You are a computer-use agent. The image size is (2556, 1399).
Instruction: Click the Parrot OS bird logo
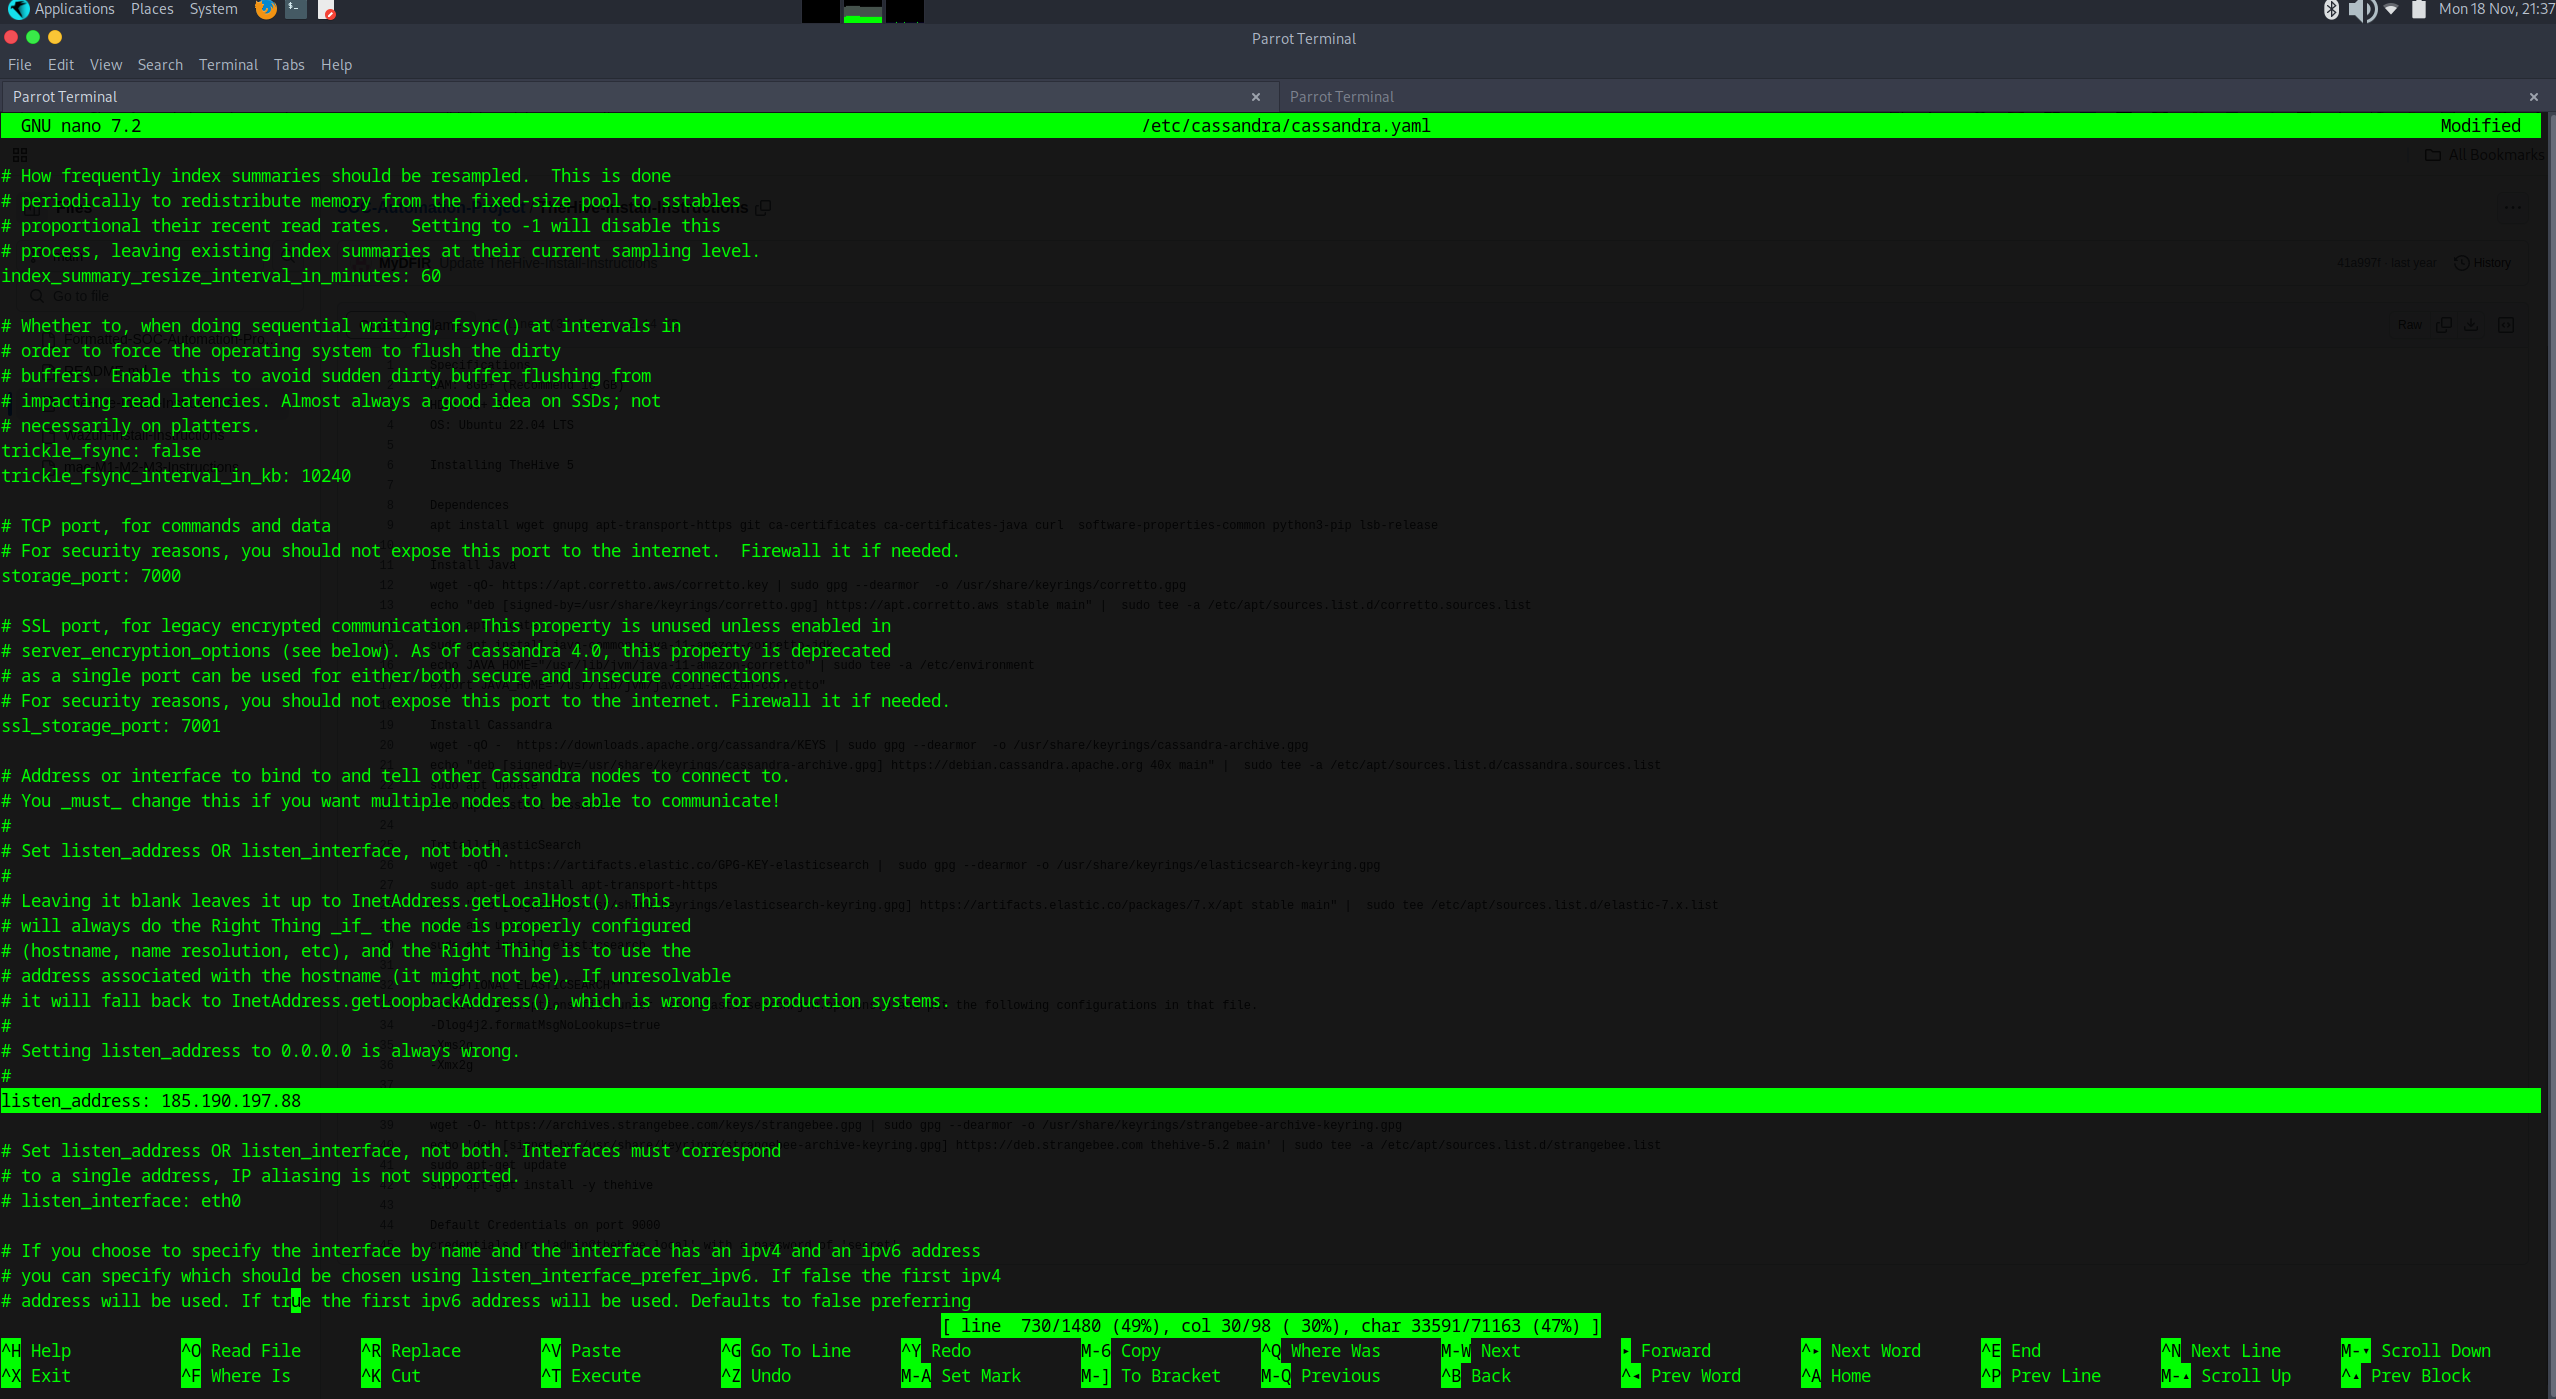[x=18, y=9]
